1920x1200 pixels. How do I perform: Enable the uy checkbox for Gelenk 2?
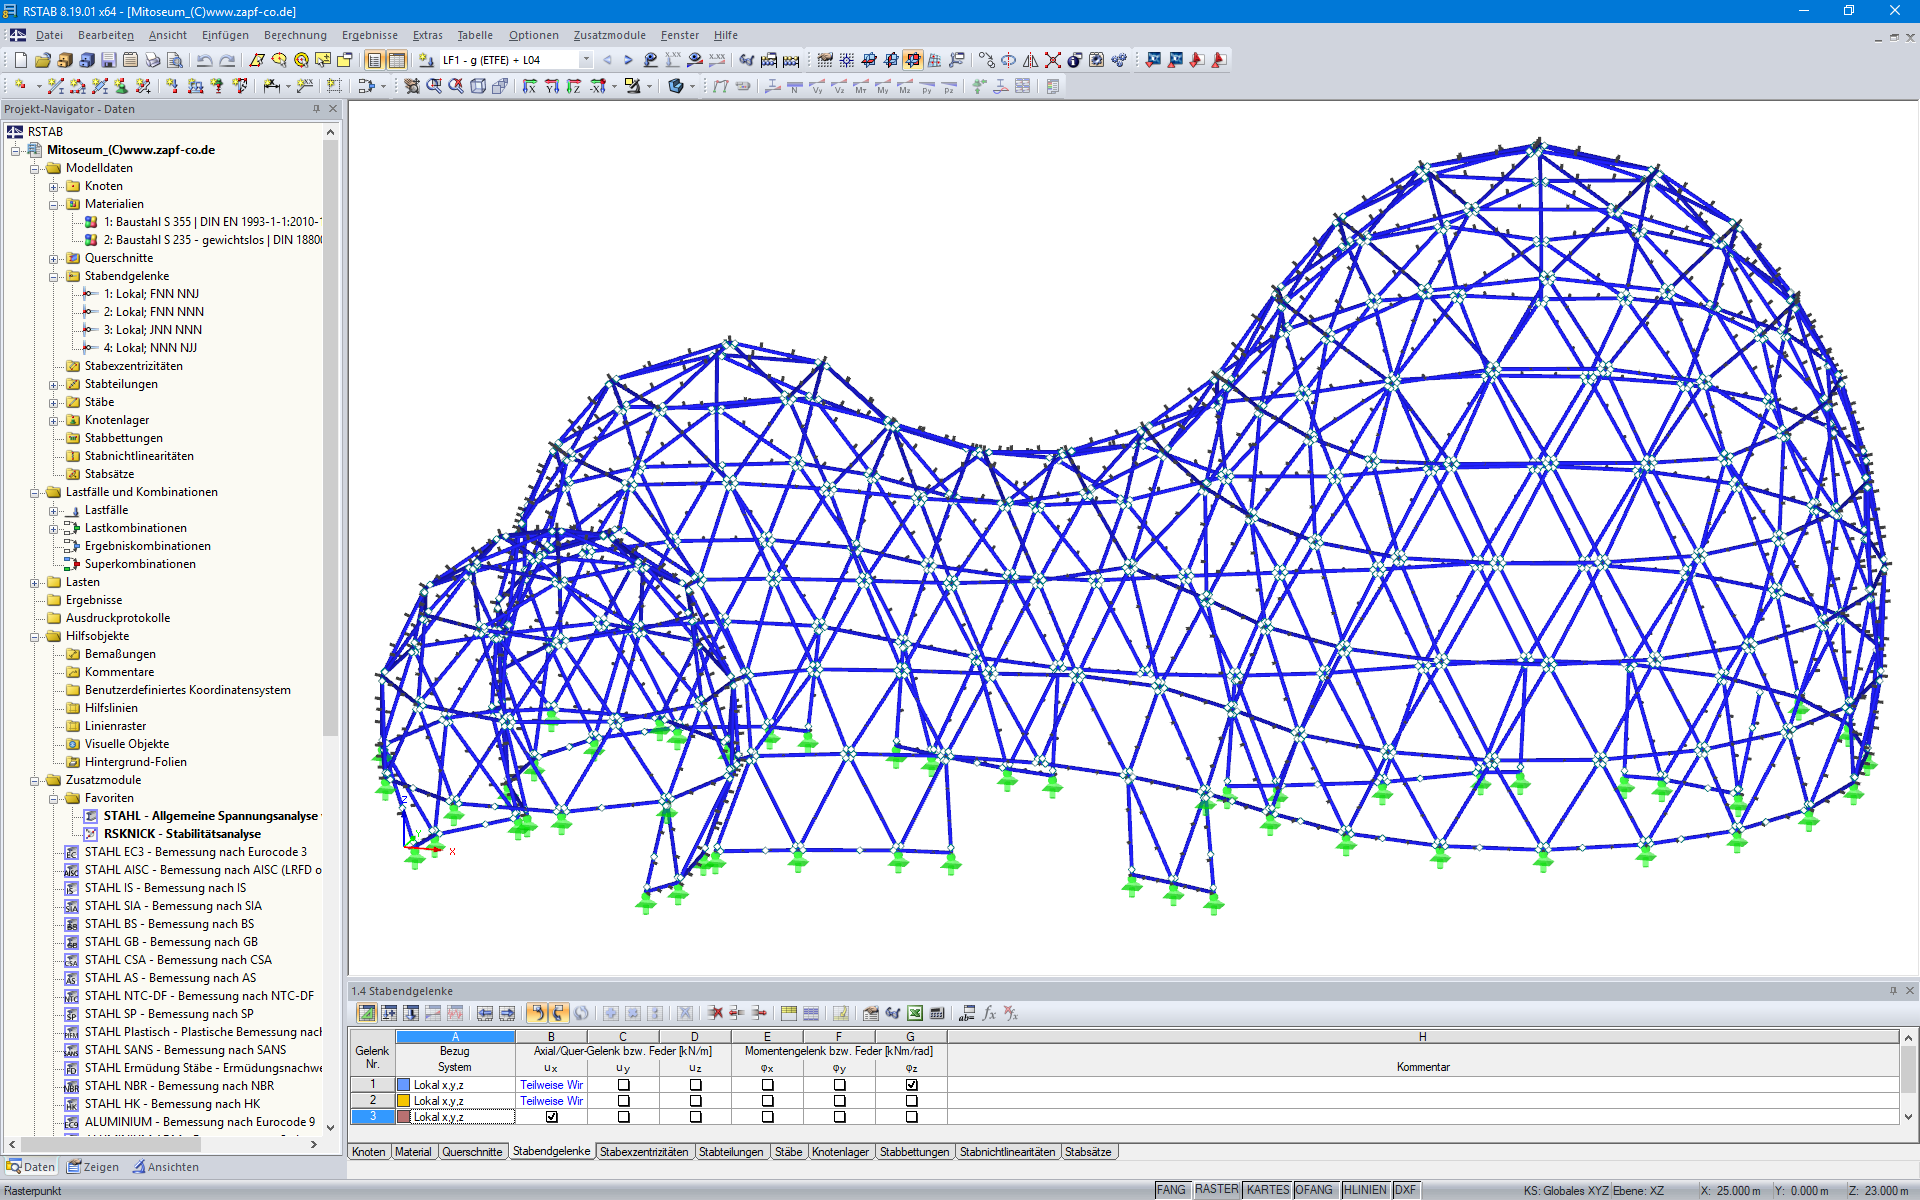coord(623,1101)
